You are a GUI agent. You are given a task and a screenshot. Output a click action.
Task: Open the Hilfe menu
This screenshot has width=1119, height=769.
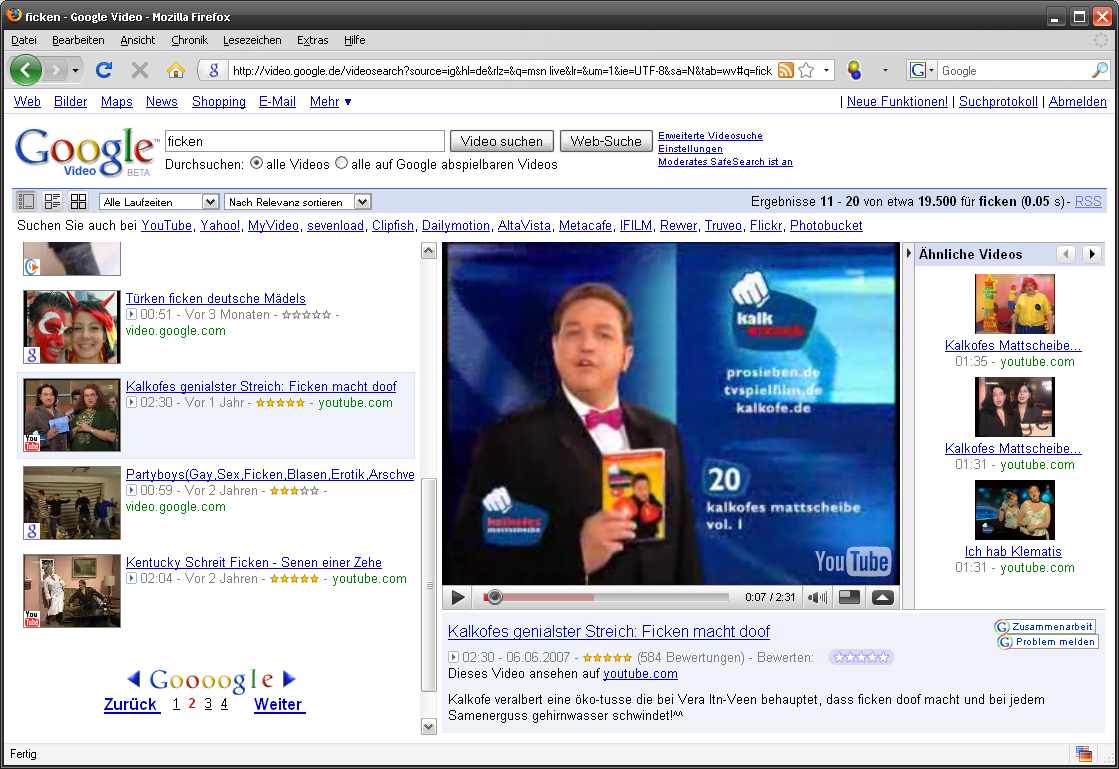355,40
